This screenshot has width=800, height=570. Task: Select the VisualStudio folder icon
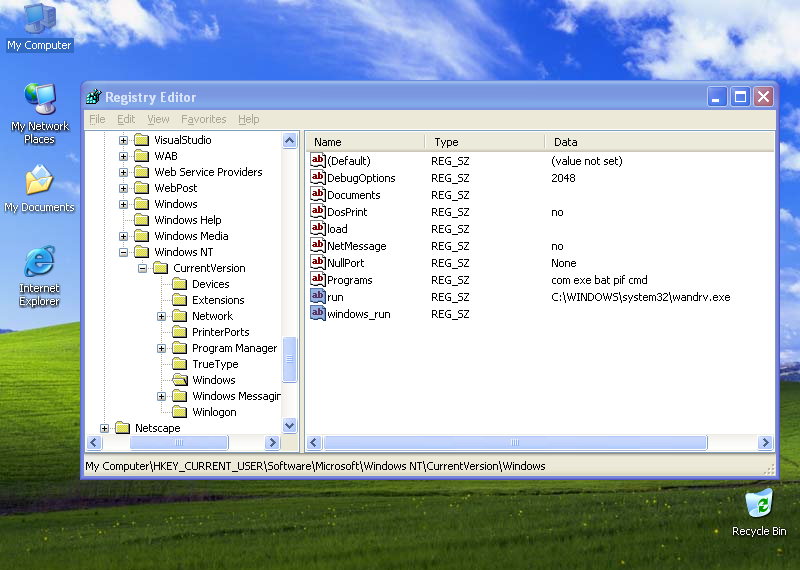(x=141, y=140)
